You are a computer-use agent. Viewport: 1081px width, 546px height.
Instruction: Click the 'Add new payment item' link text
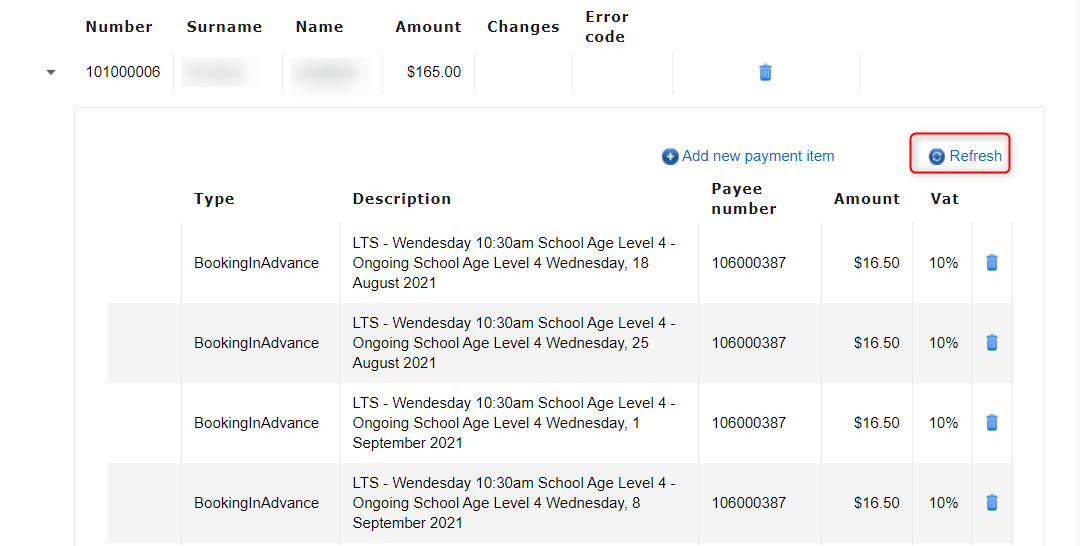click(757, 156)
